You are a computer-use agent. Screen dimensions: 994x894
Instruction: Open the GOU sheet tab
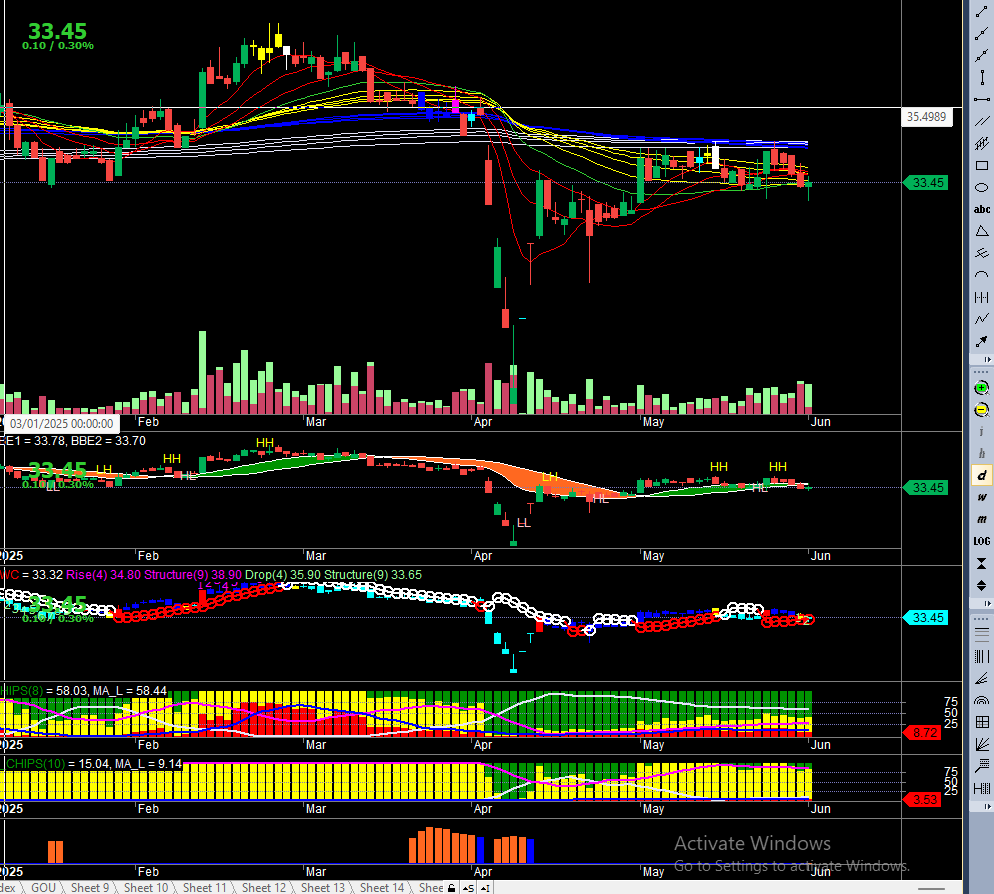click(x=43, y=888)
